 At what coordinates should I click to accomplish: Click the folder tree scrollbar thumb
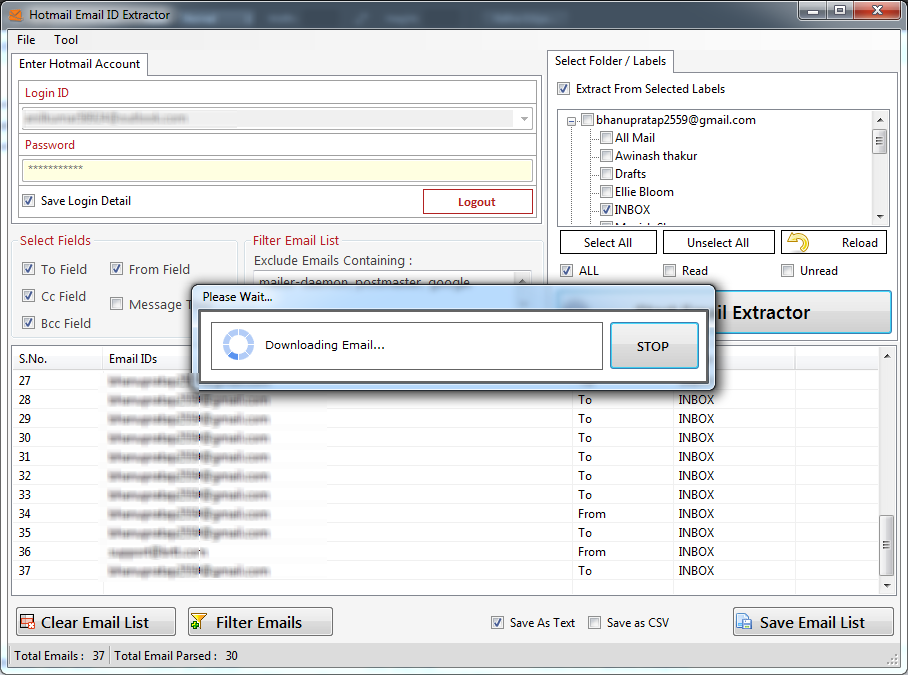[x=880, y=141]
